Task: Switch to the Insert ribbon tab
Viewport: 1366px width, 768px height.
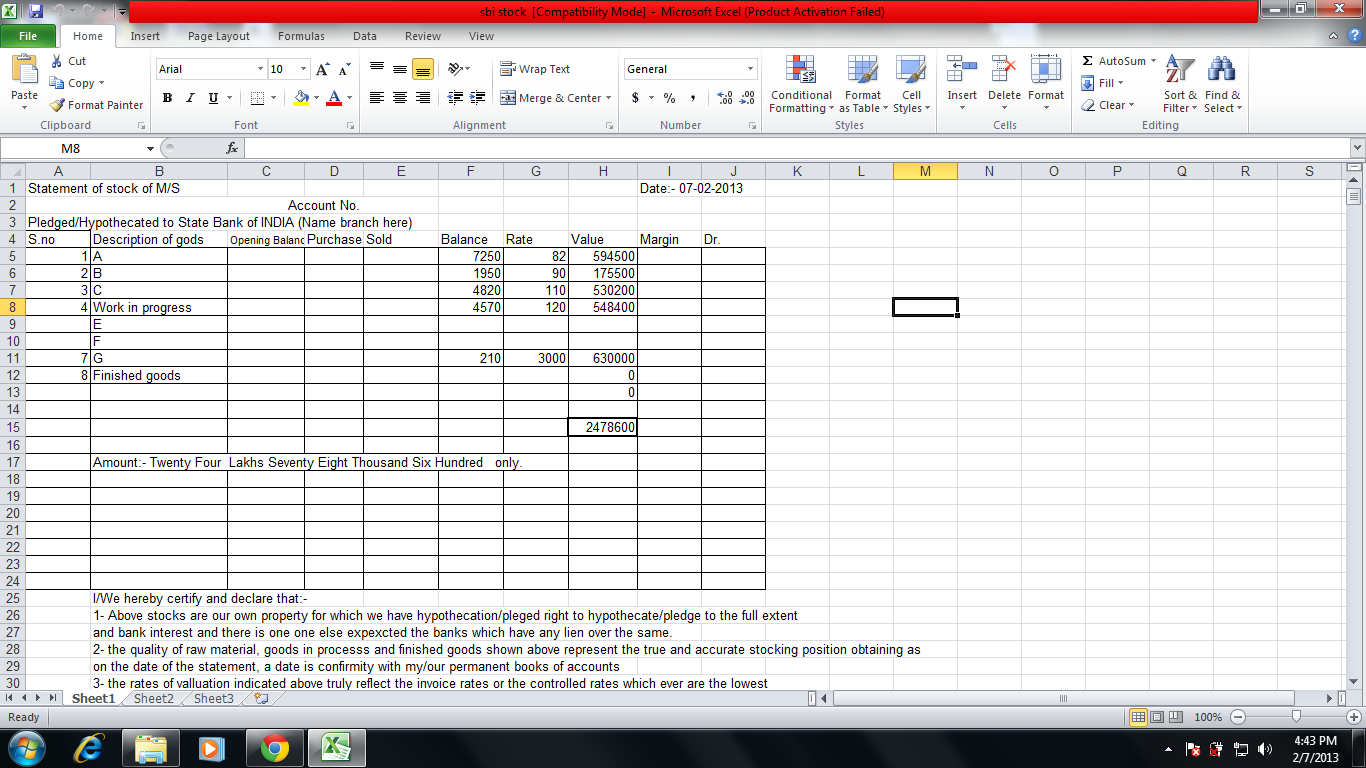Action: (x=145, y=36)
